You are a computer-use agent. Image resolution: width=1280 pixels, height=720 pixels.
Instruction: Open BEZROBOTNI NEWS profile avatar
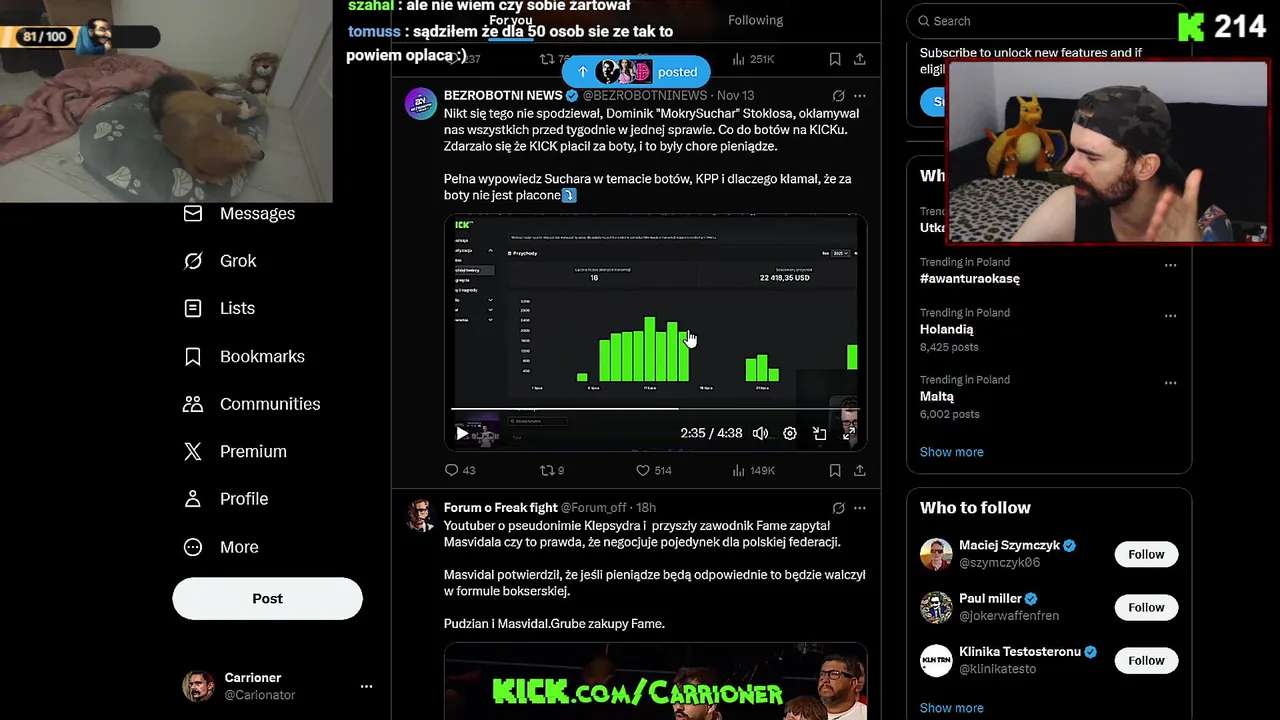[x=421, y=104]
